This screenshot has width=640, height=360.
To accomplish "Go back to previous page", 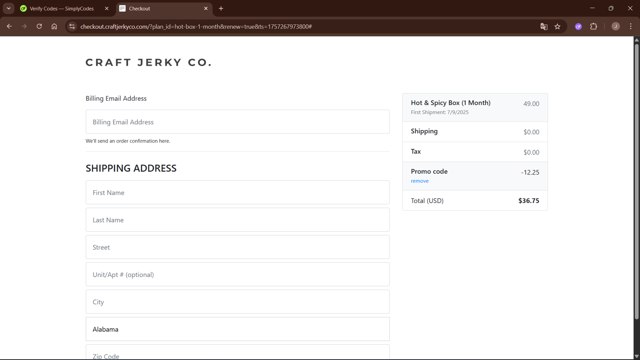I will tap(9, 26).
